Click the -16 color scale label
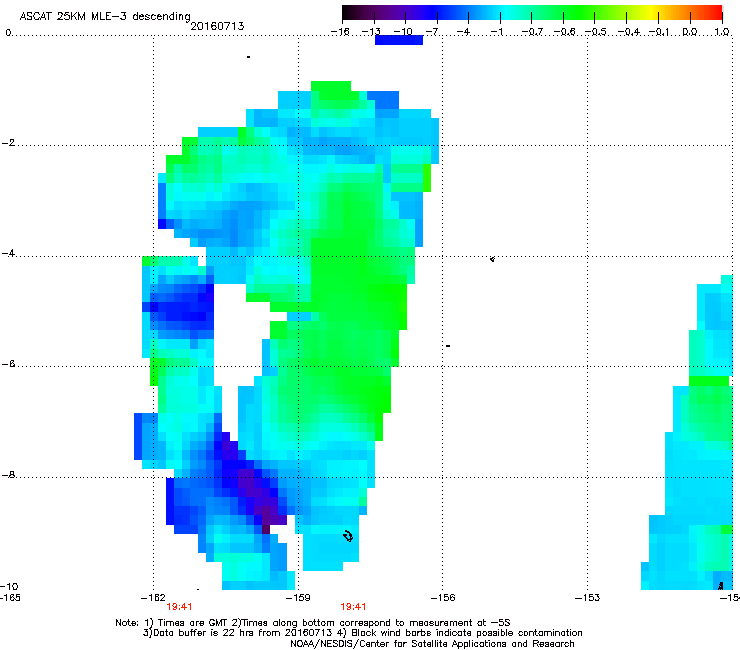740x650 pixels. (340, 32)
